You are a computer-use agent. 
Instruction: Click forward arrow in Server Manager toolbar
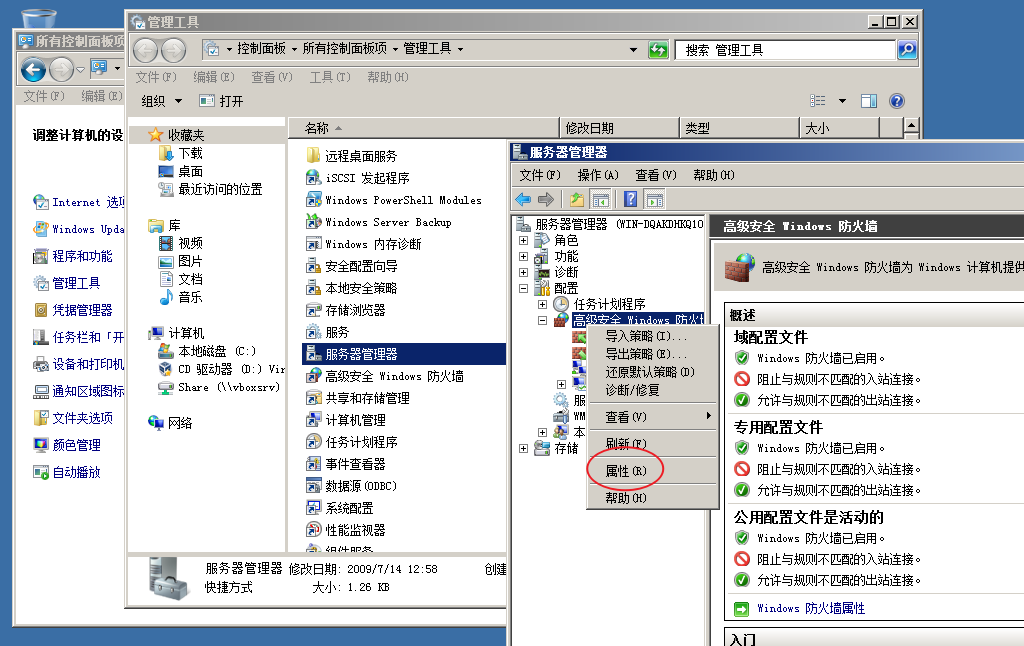coord(546,199)
